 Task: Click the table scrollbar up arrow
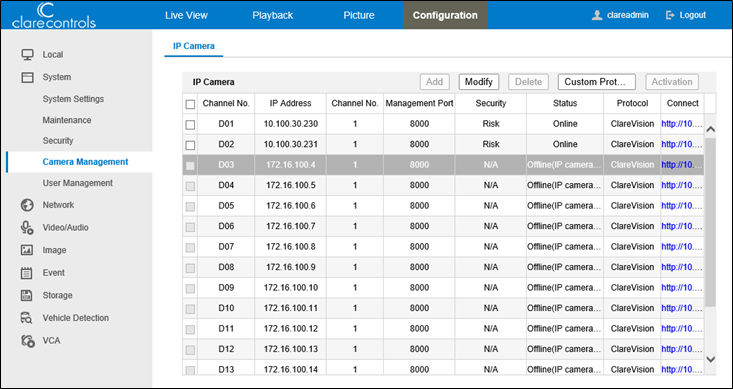click(710, 129)
